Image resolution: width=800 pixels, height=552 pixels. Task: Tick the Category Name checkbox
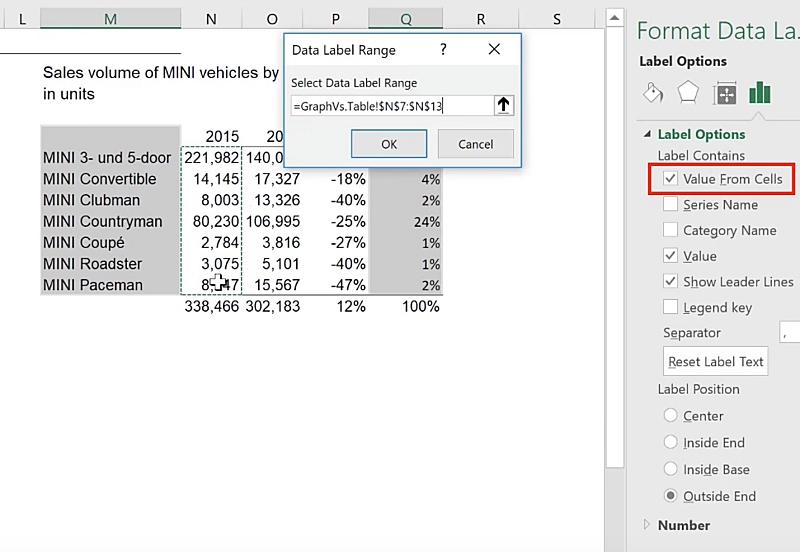pyautogui.click(x=670, y=231)
